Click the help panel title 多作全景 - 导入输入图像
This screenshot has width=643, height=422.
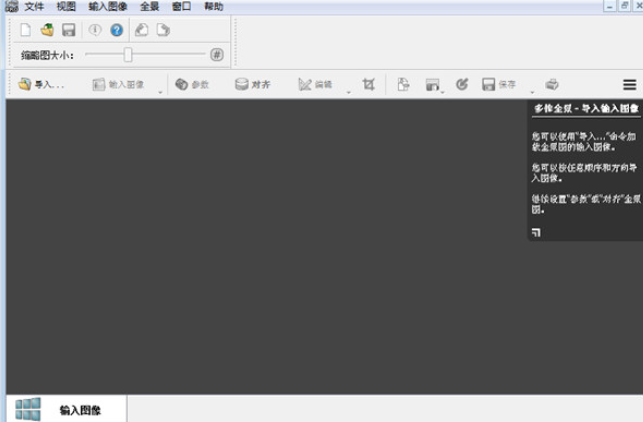click(586, 108)
